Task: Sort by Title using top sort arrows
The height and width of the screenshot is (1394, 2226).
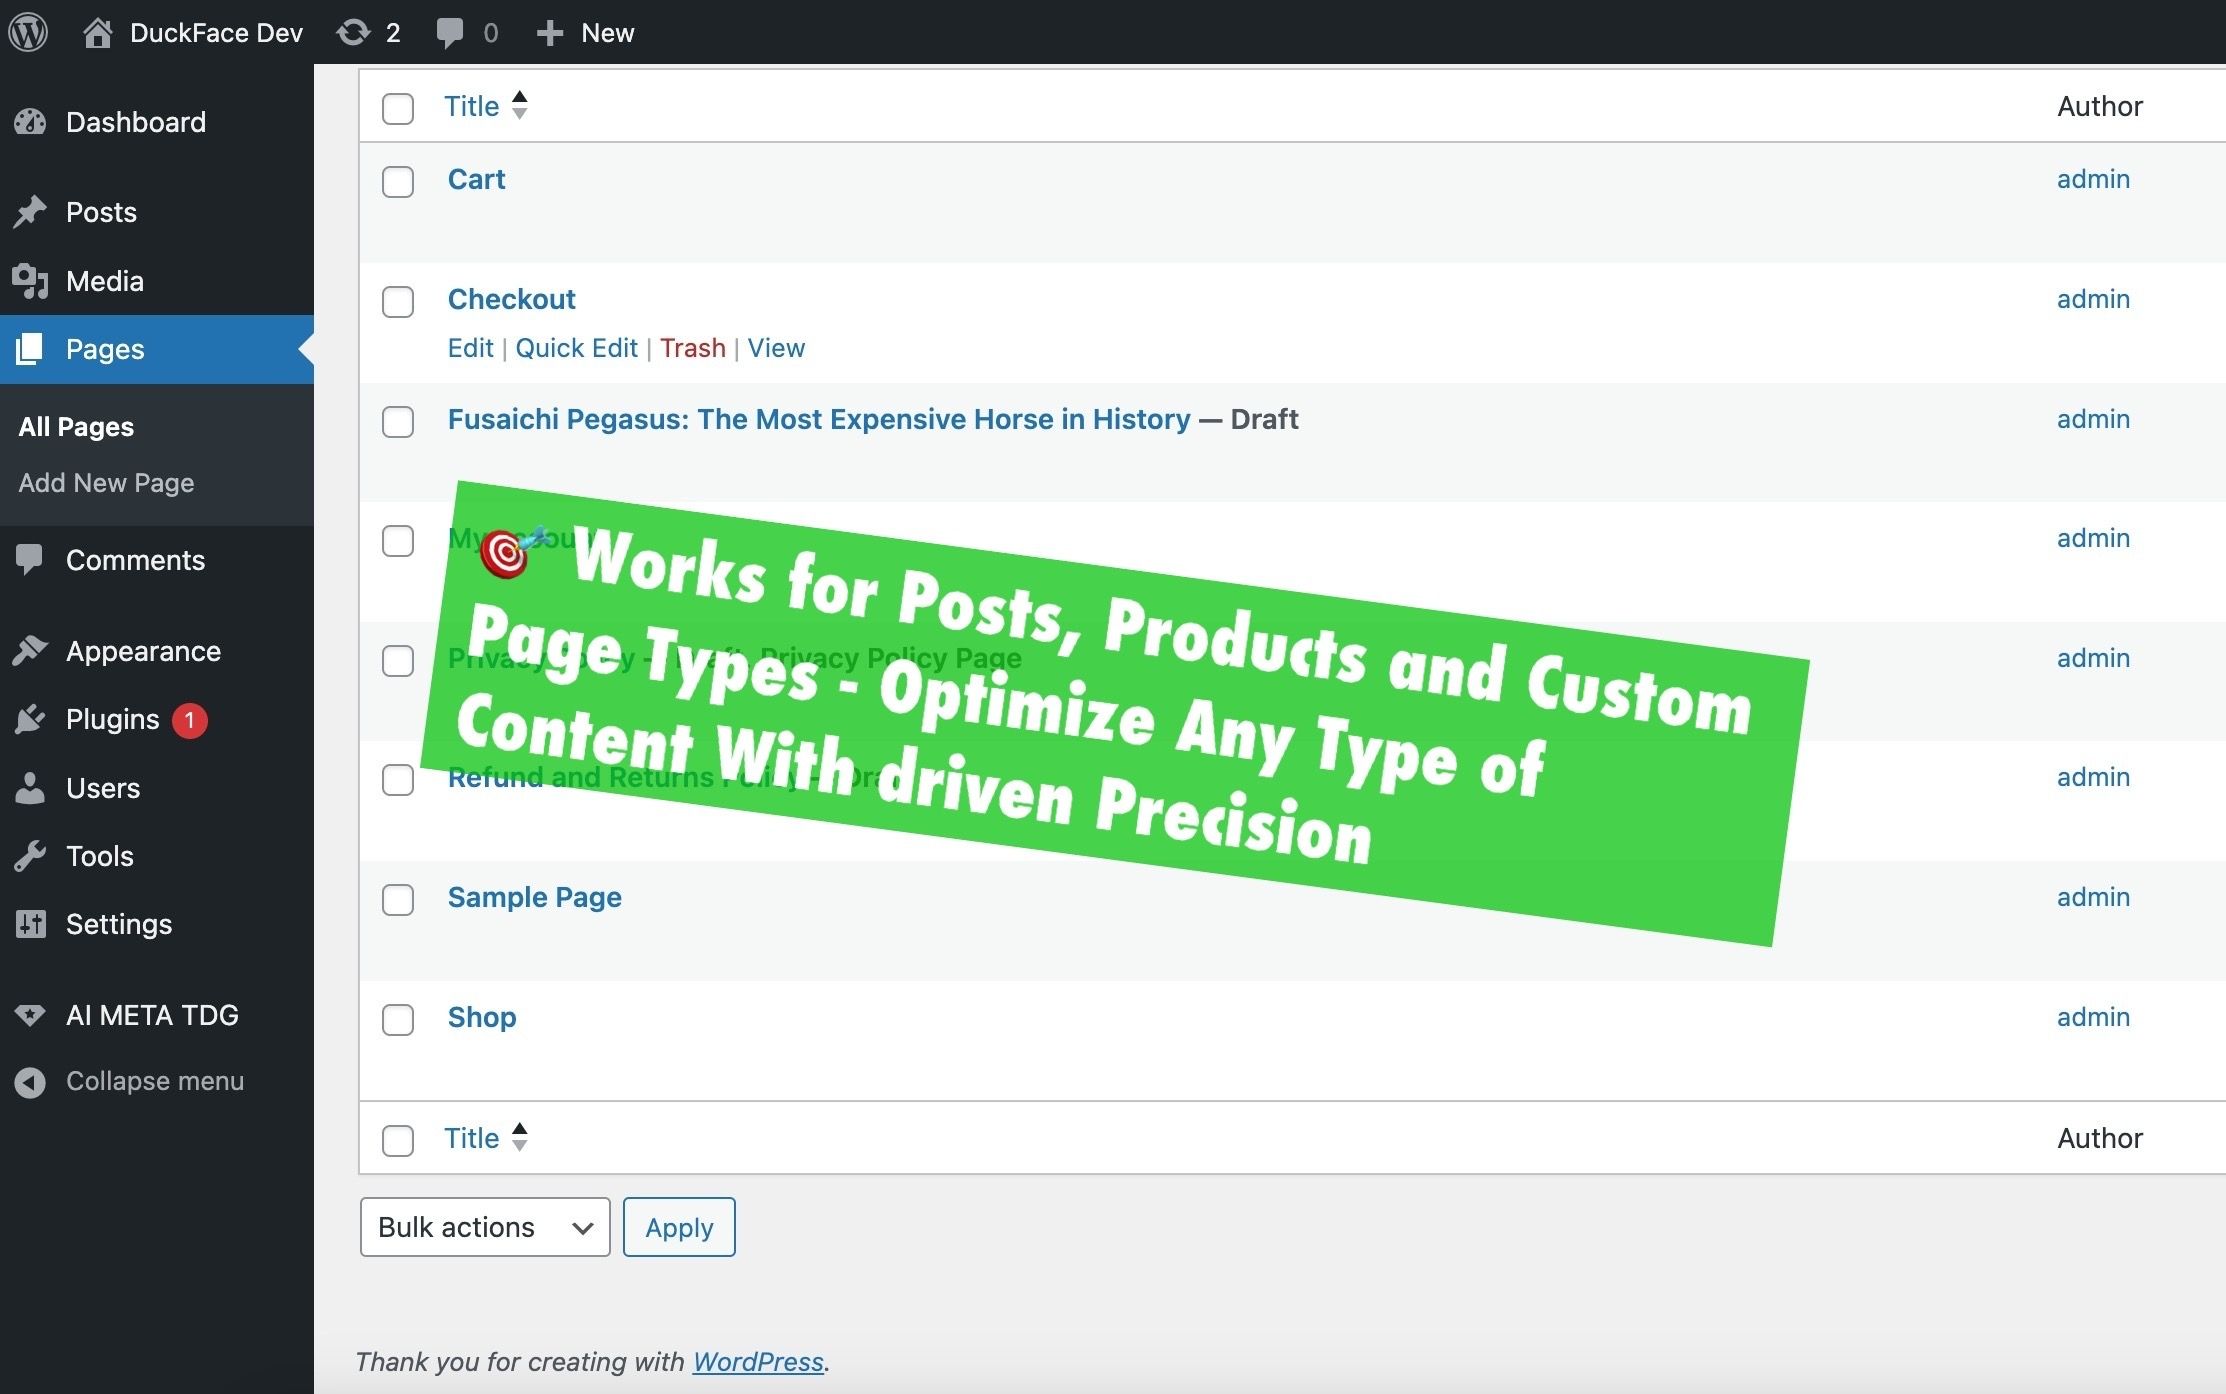Action: pos(519,105)
